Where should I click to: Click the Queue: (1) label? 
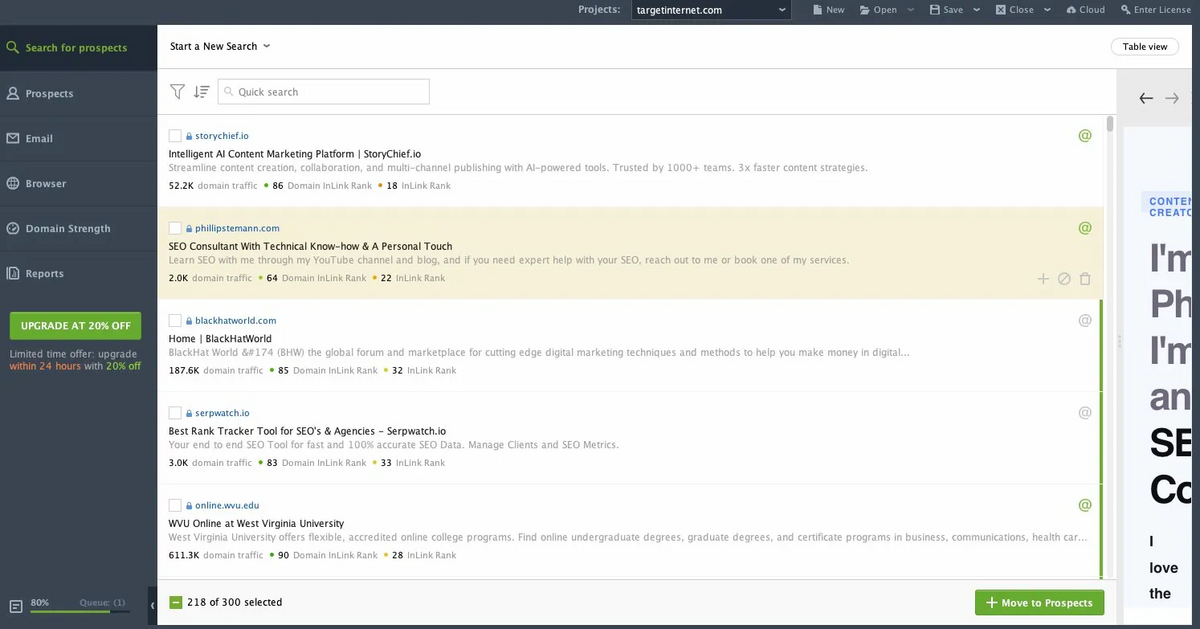[103, 603]
